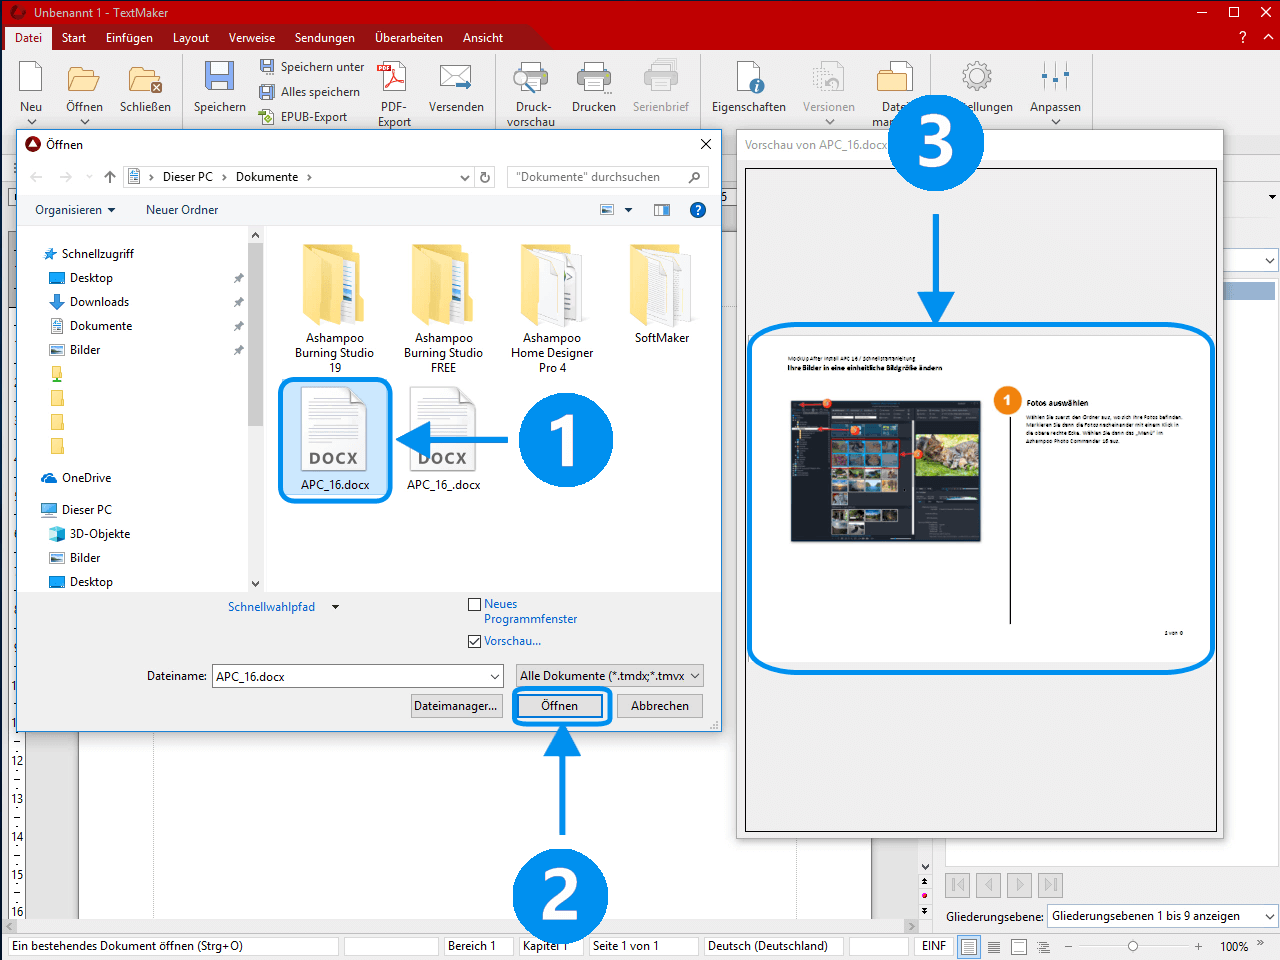Open the Alle Dokumente file type dropdown
This screenshot has width=1280, height=960.
coord(695,676)
